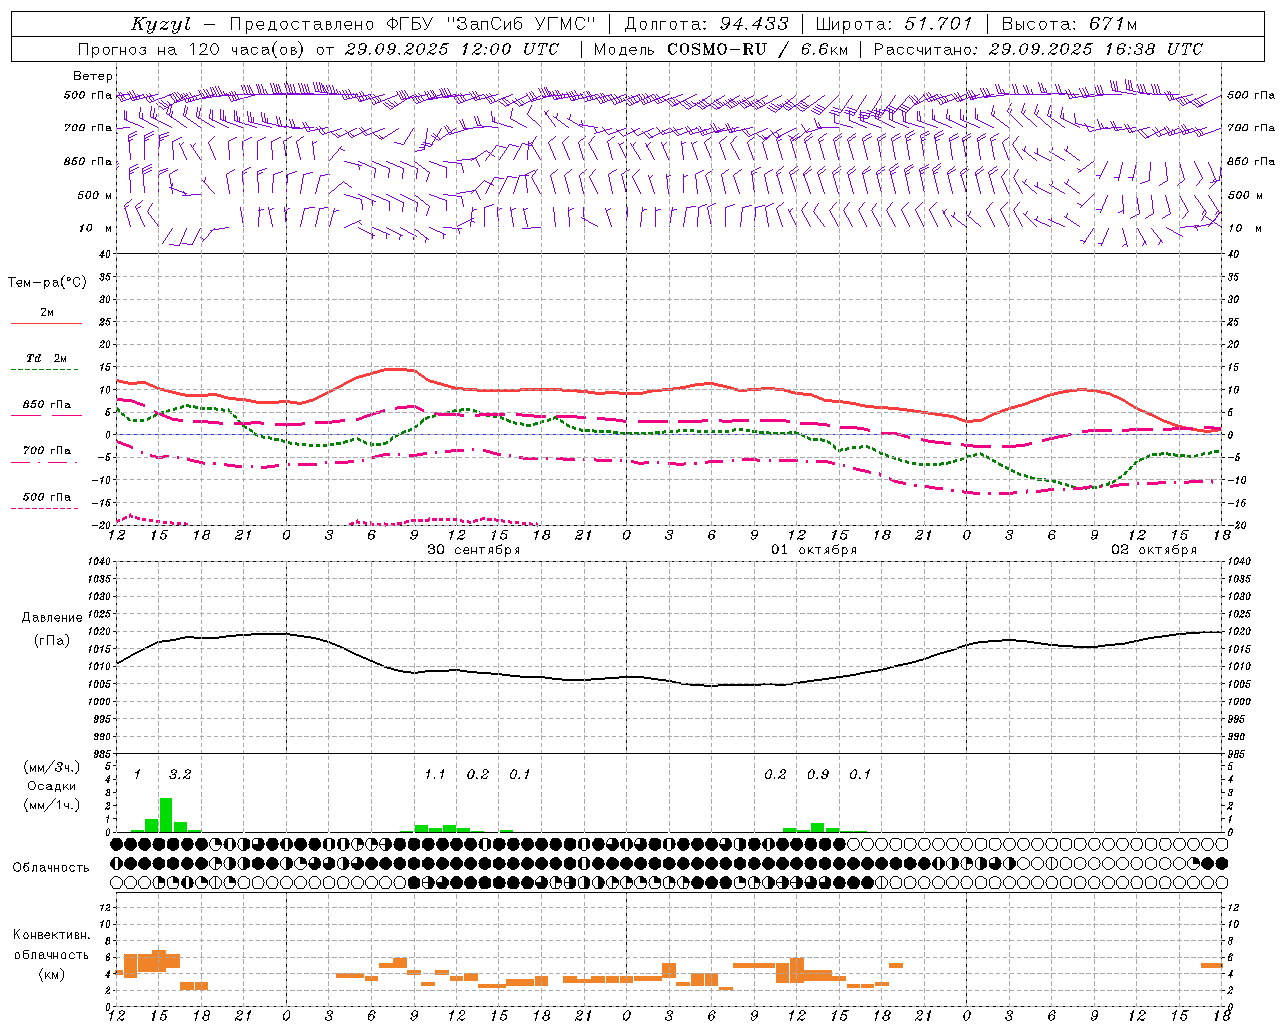Click "Рассчитано: 29.09.2025 16:38 UTC" timestamp

point(1038,49)
